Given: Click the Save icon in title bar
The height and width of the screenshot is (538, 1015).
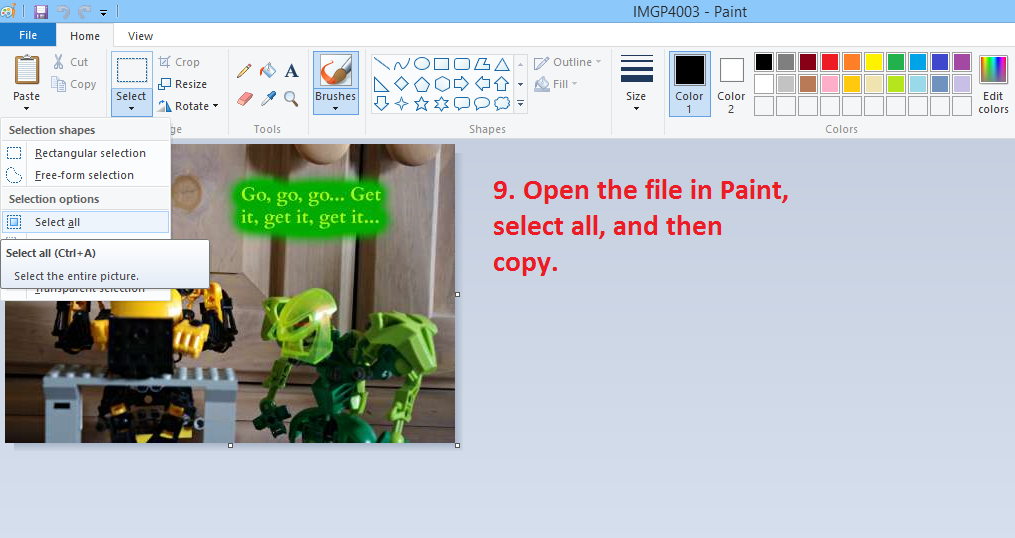Looking at the screenshot, I should 41,12.
